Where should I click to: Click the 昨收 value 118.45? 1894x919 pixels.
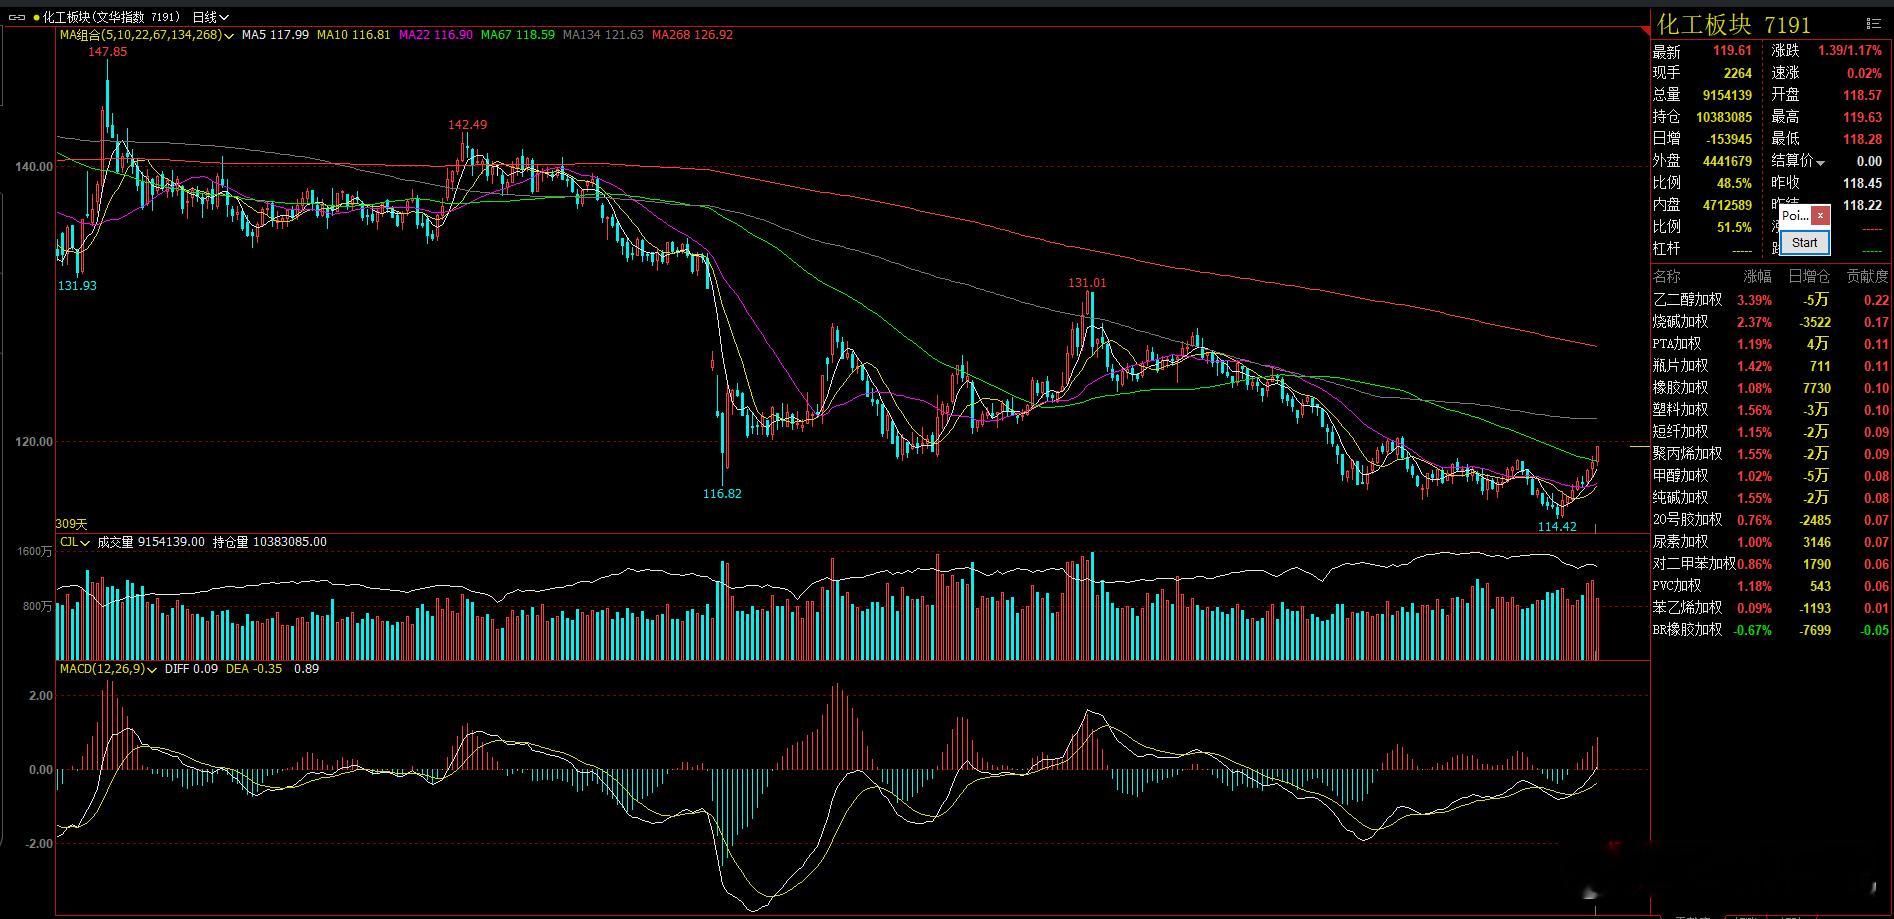1862,183
